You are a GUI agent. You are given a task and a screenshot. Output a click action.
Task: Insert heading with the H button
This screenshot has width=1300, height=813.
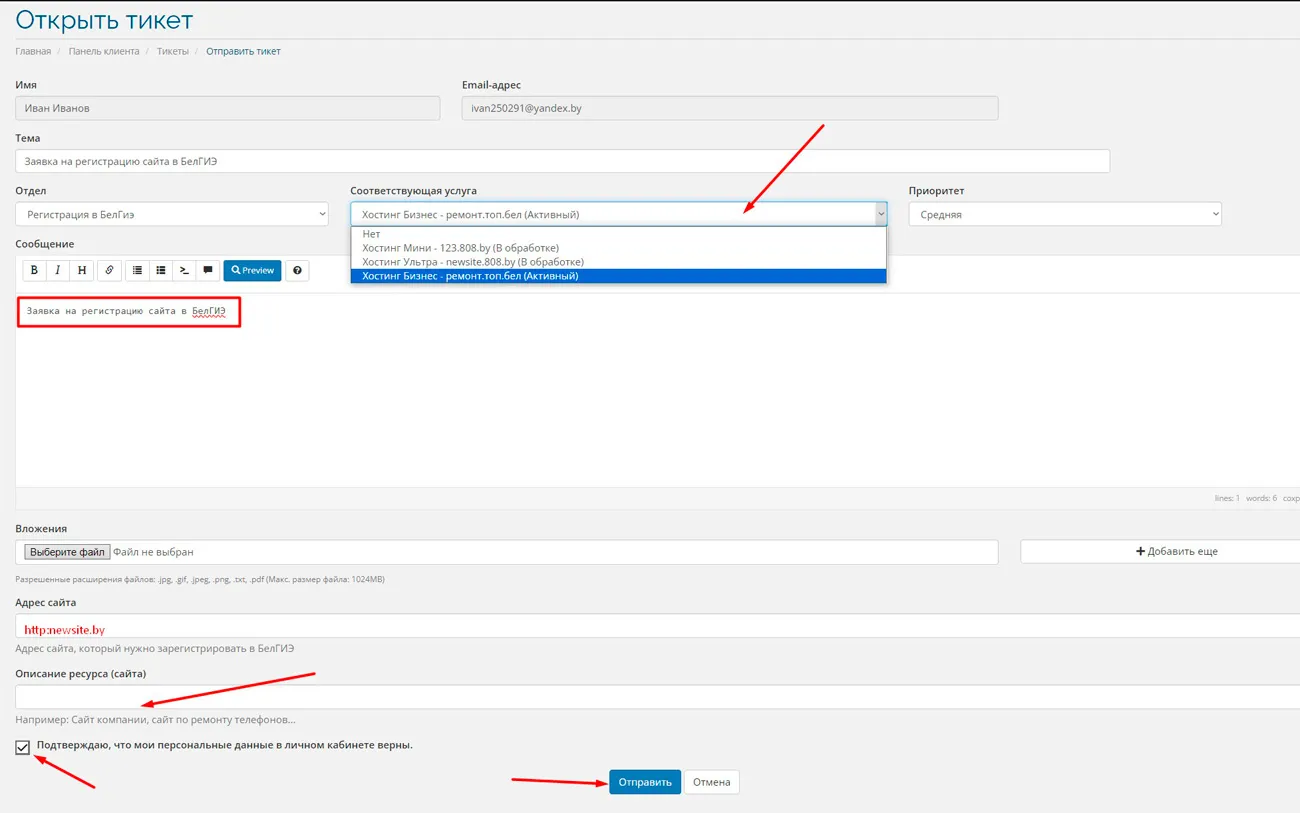81,270
